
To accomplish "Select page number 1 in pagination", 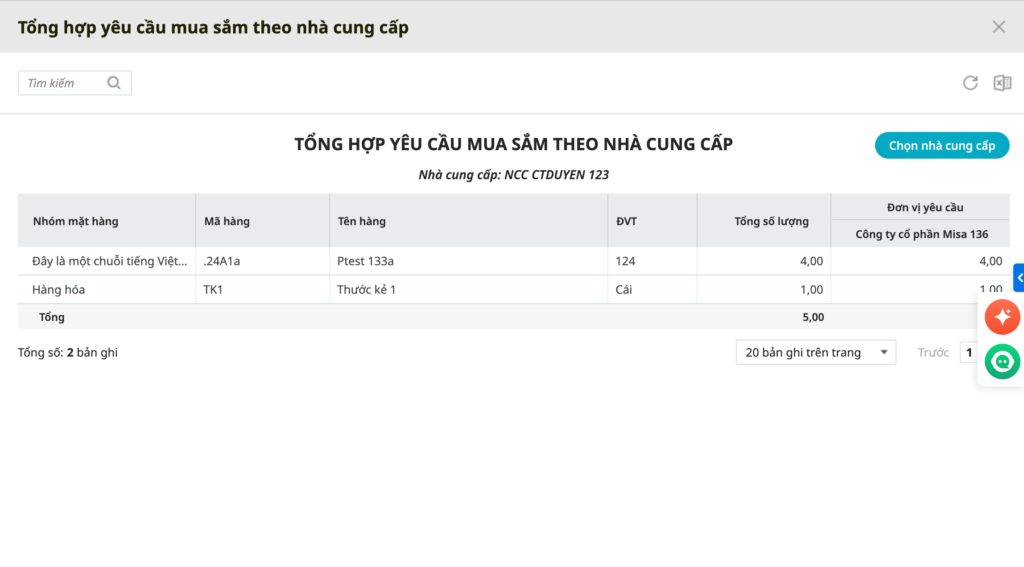I will [x=969, y=352].
